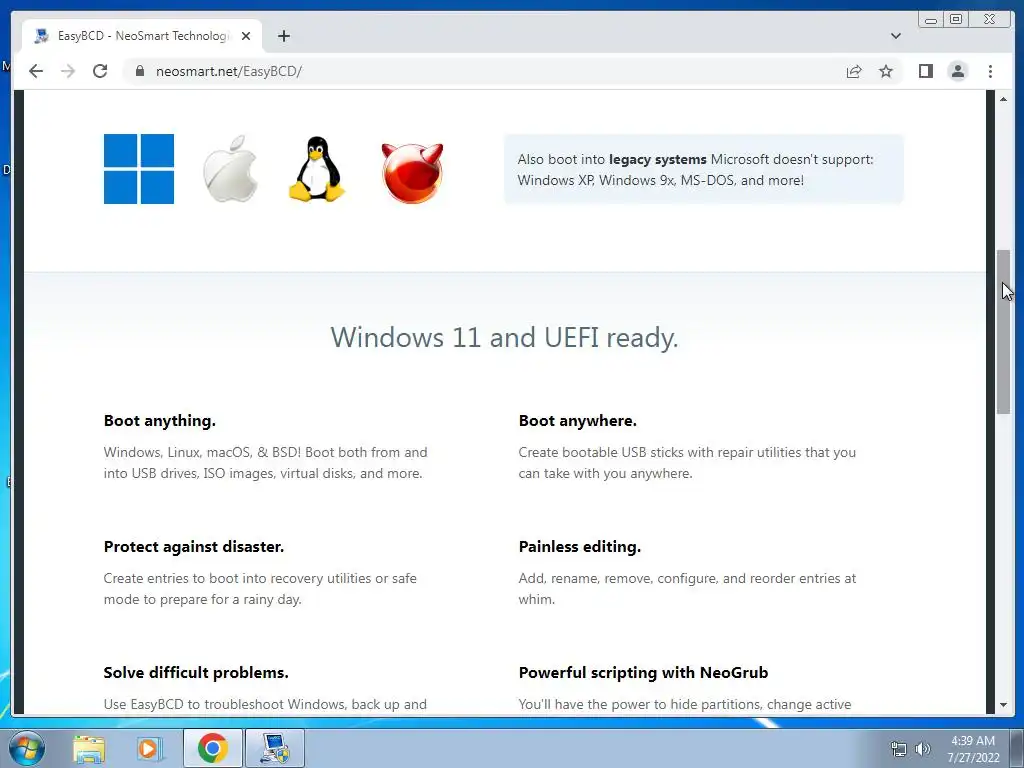This screenshot has width=1024, height=768.
Task: Open the Chrome profile avatar icon
Action: point(957,71)
